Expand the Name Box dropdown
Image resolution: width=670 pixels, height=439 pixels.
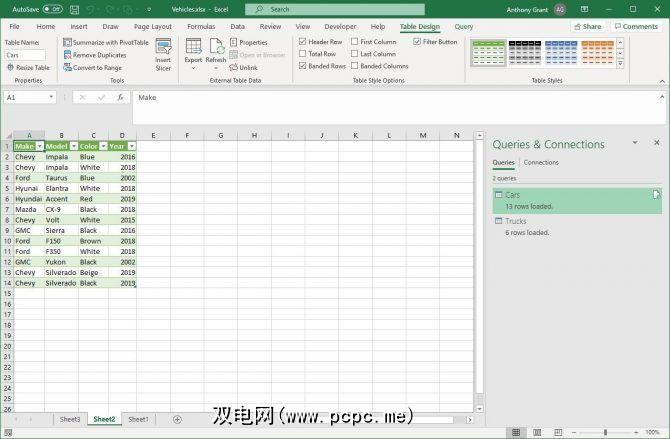[51, 98]
